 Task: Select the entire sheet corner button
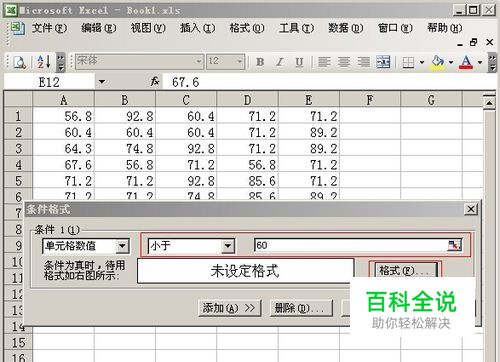click(x=18, y=100)
